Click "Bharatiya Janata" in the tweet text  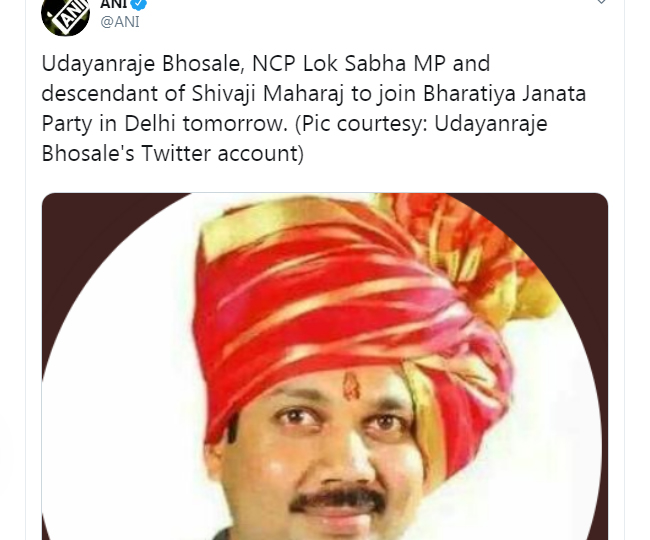[504, 94]
